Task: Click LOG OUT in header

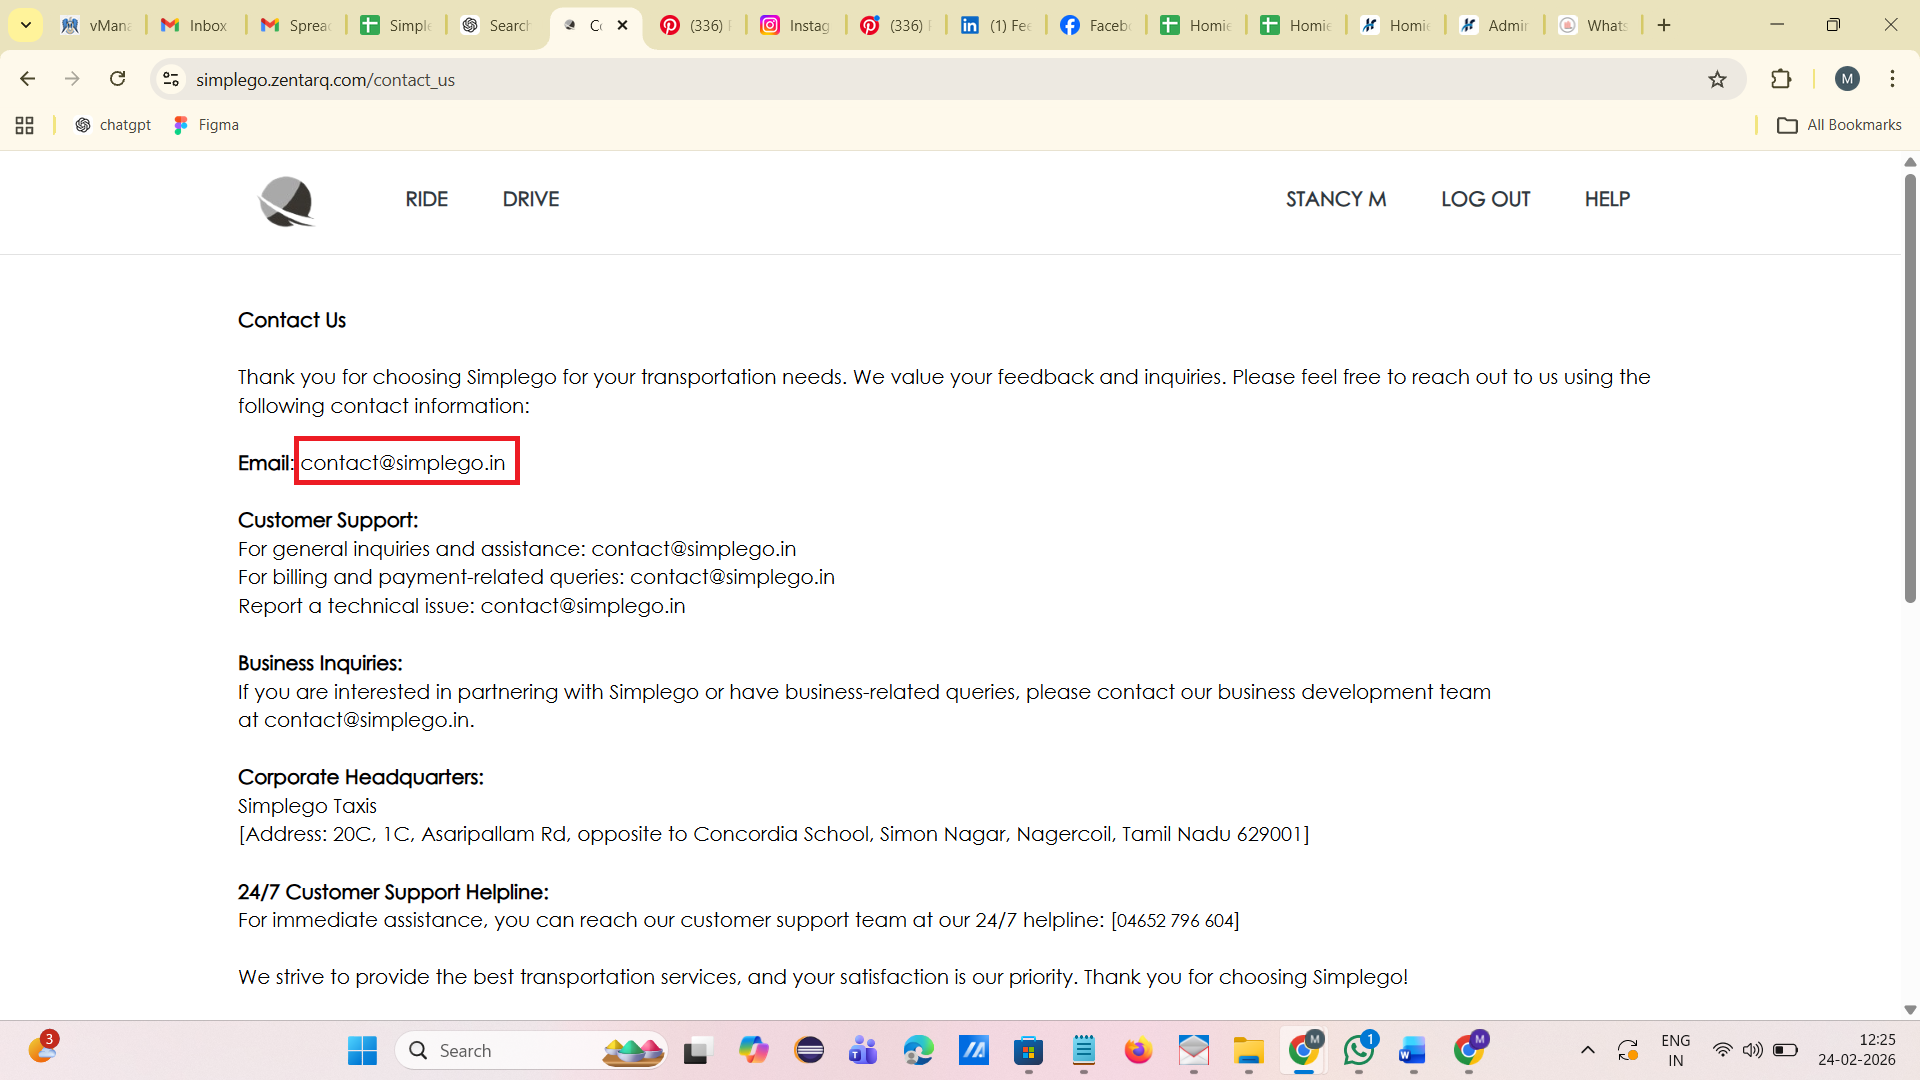Action: (x=1485, y=199)
